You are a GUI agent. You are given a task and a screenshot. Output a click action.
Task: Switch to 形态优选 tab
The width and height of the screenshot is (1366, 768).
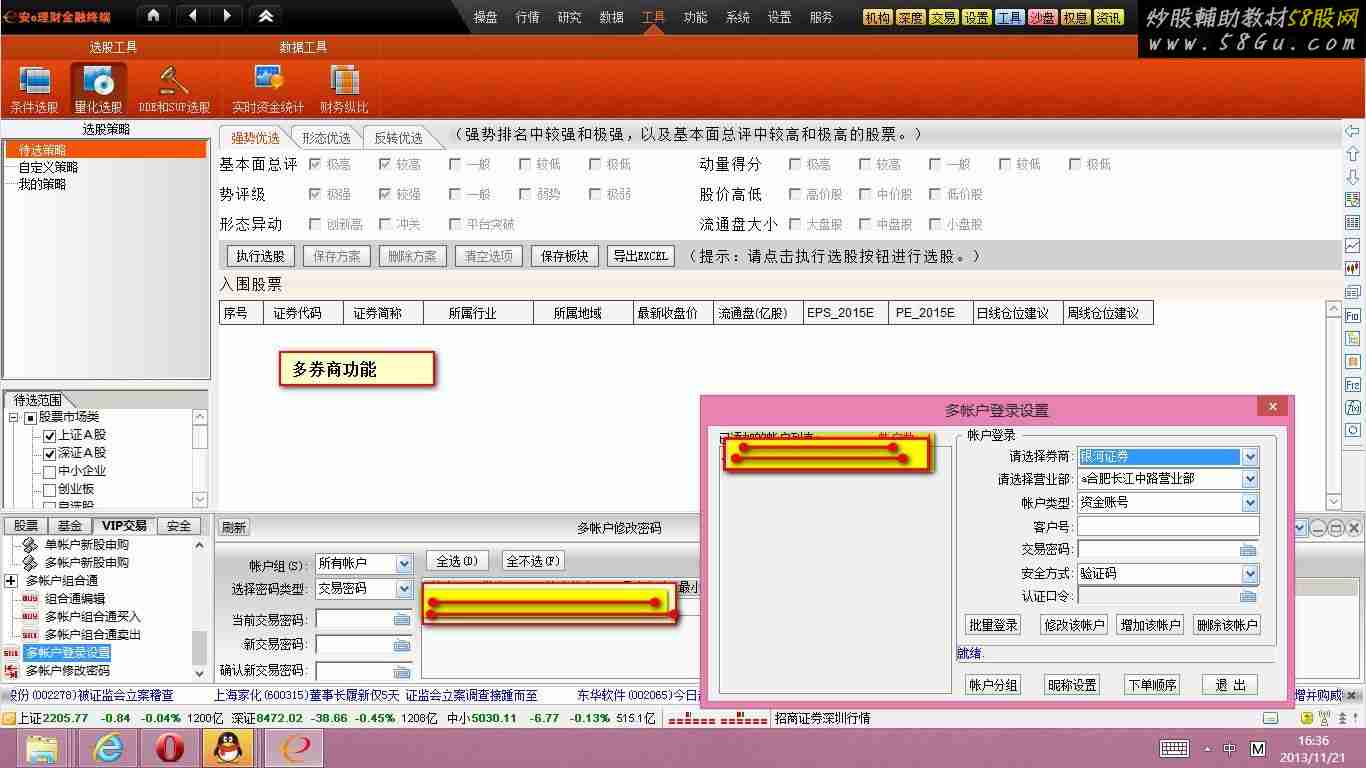326,138
